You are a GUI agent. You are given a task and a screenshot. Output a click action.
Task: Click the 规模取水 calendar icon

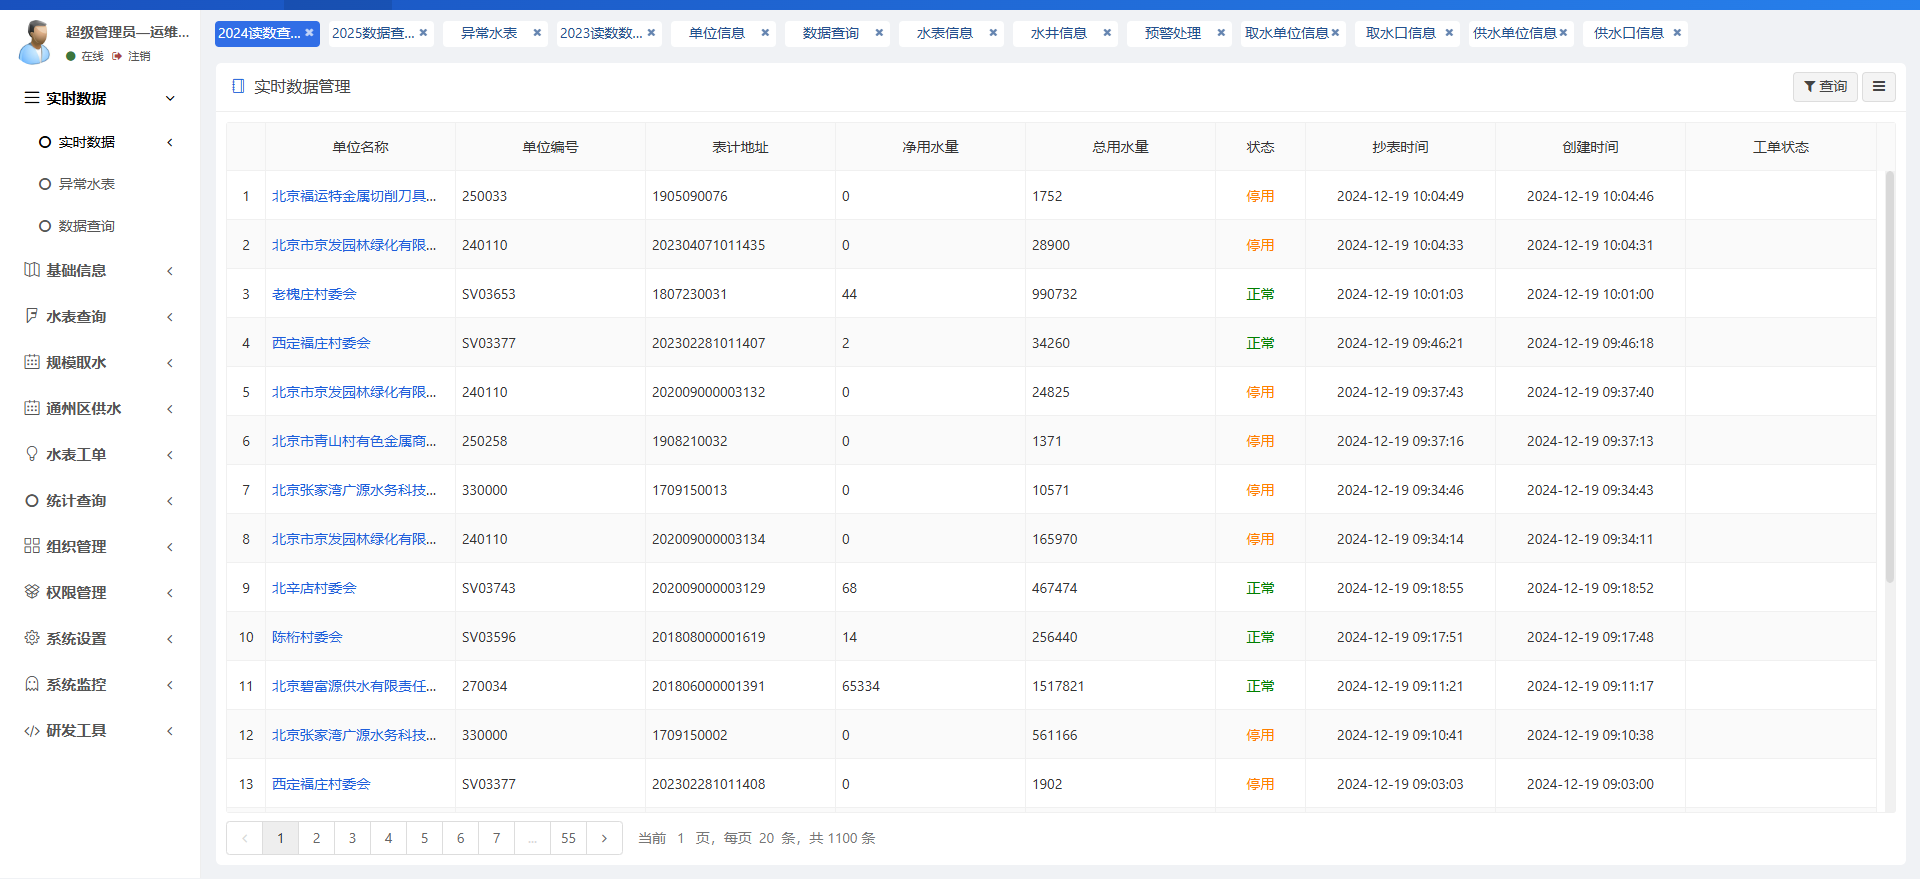click(x=32, y=362)
